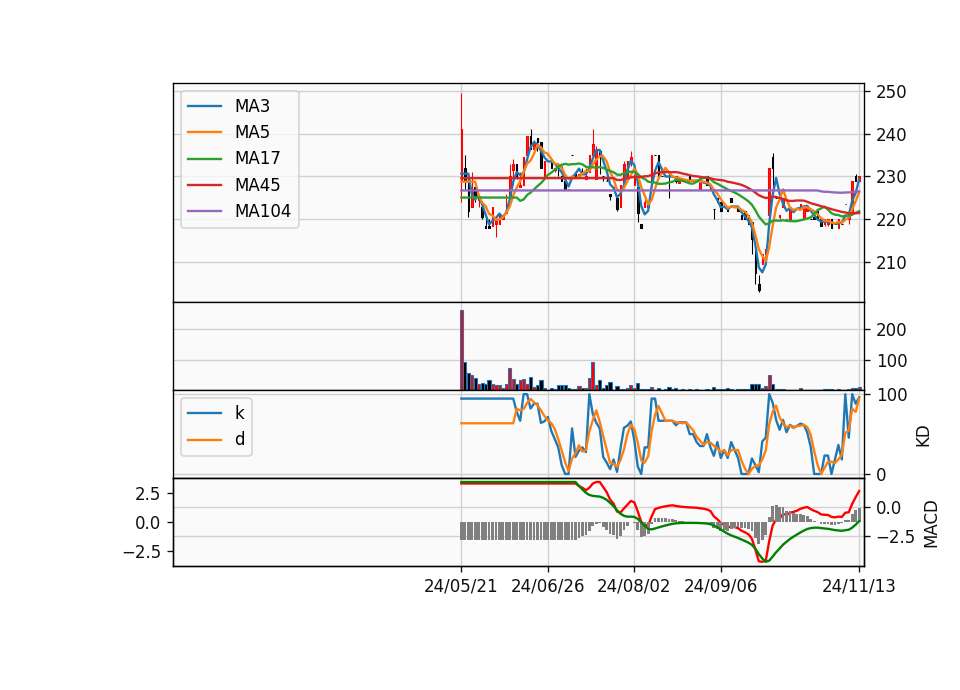Viewport: 960px width, 690px height.
Task: Click the 24/11/13 date label
Action: point(858,587)
